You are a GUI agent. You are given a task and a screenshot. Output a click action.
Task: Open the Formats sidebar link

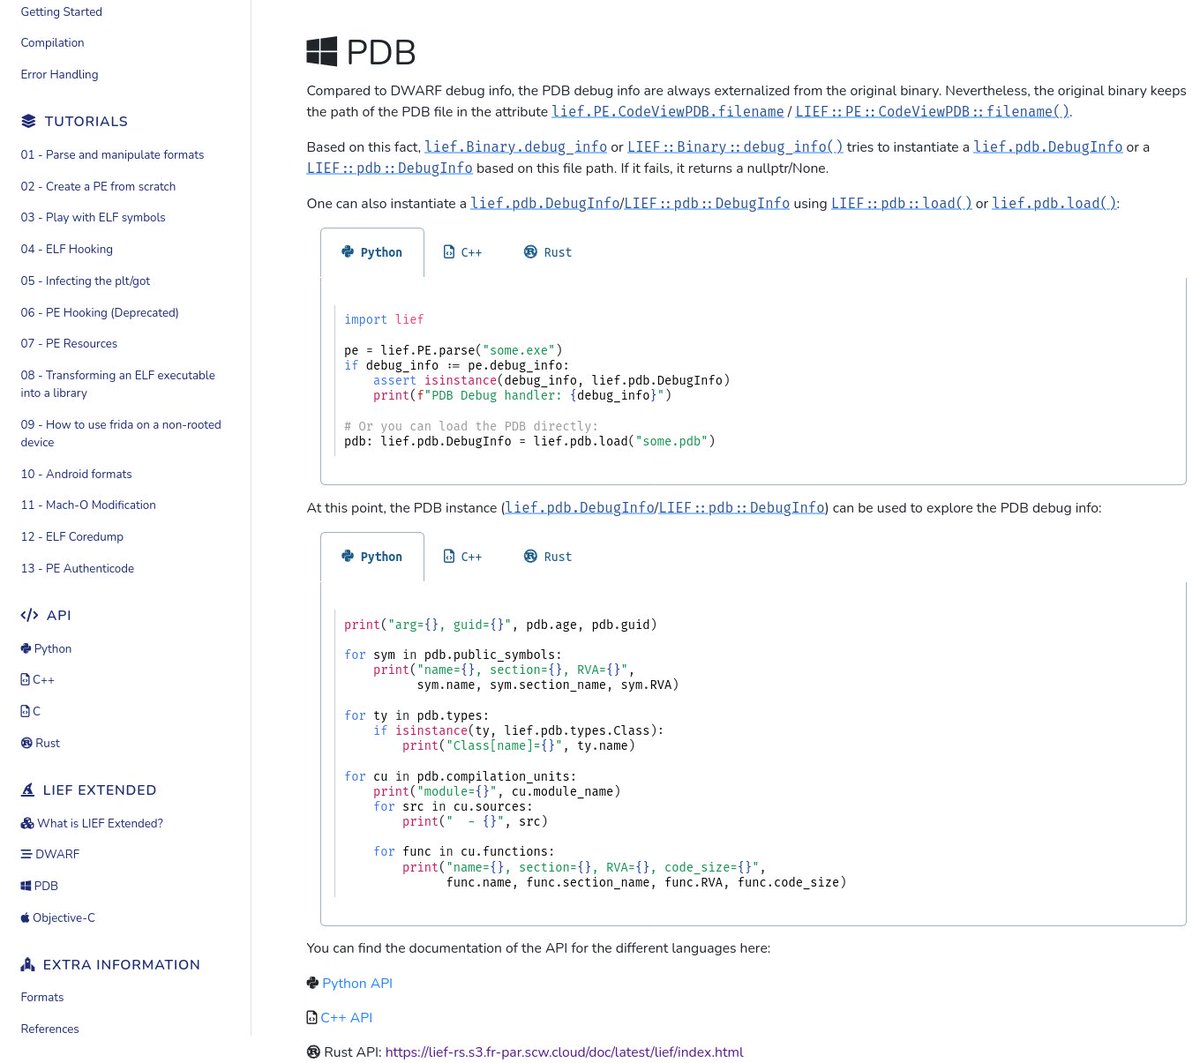42,997
